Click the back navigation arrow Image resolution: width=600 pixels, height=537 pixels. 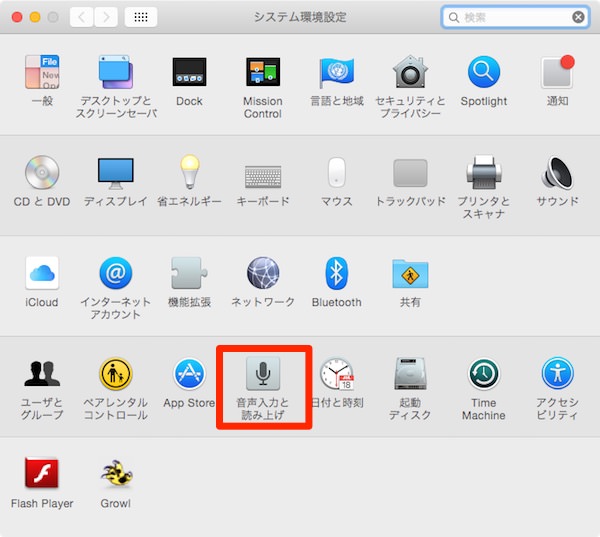[82, 17]
